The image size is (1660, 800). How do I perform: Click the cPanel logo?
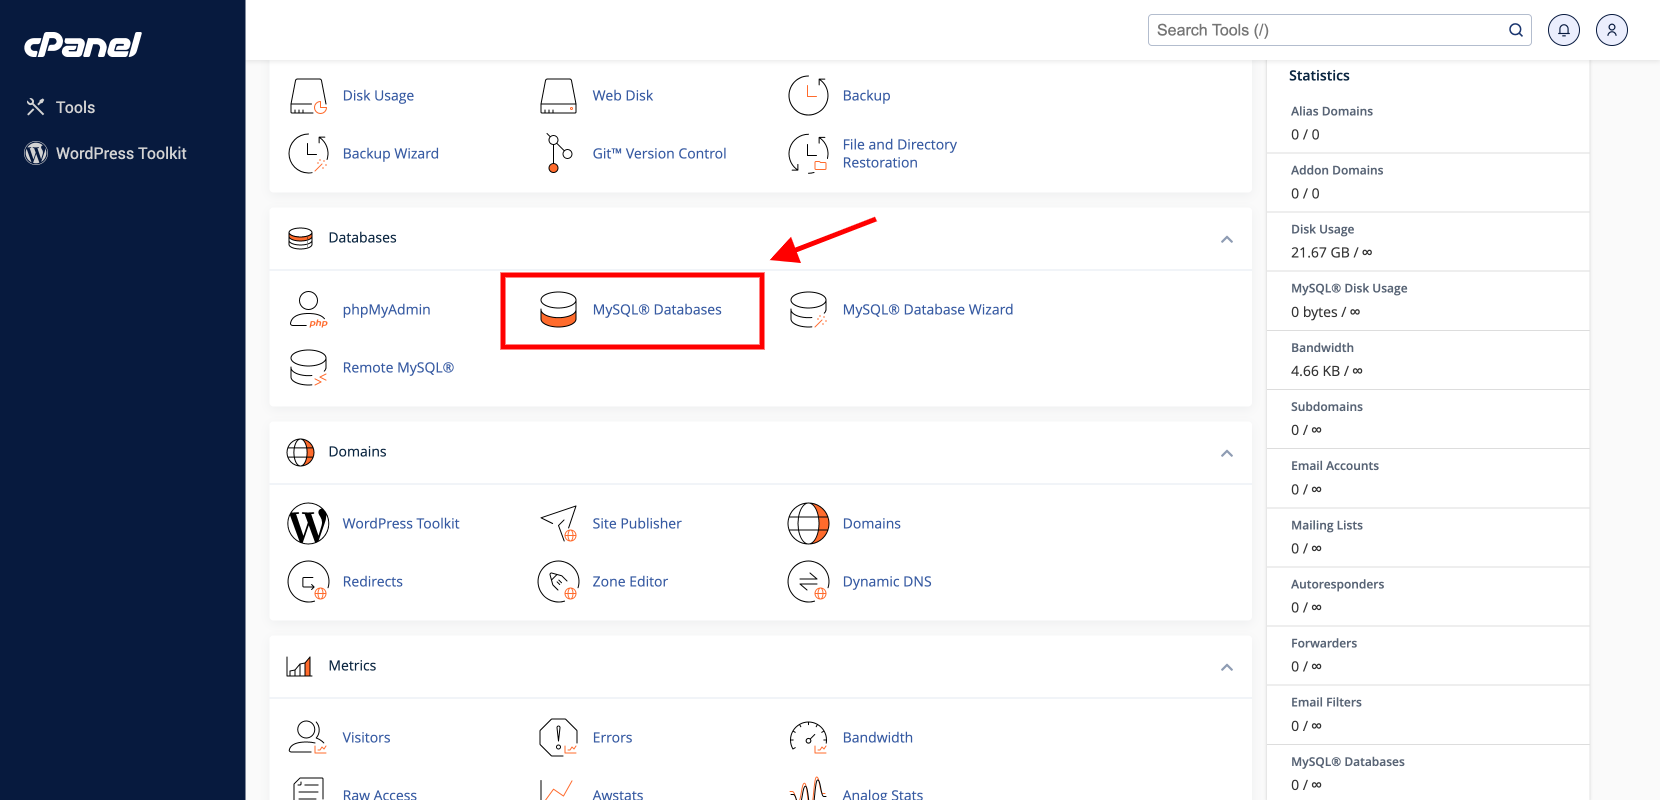[x=83, y=45]
